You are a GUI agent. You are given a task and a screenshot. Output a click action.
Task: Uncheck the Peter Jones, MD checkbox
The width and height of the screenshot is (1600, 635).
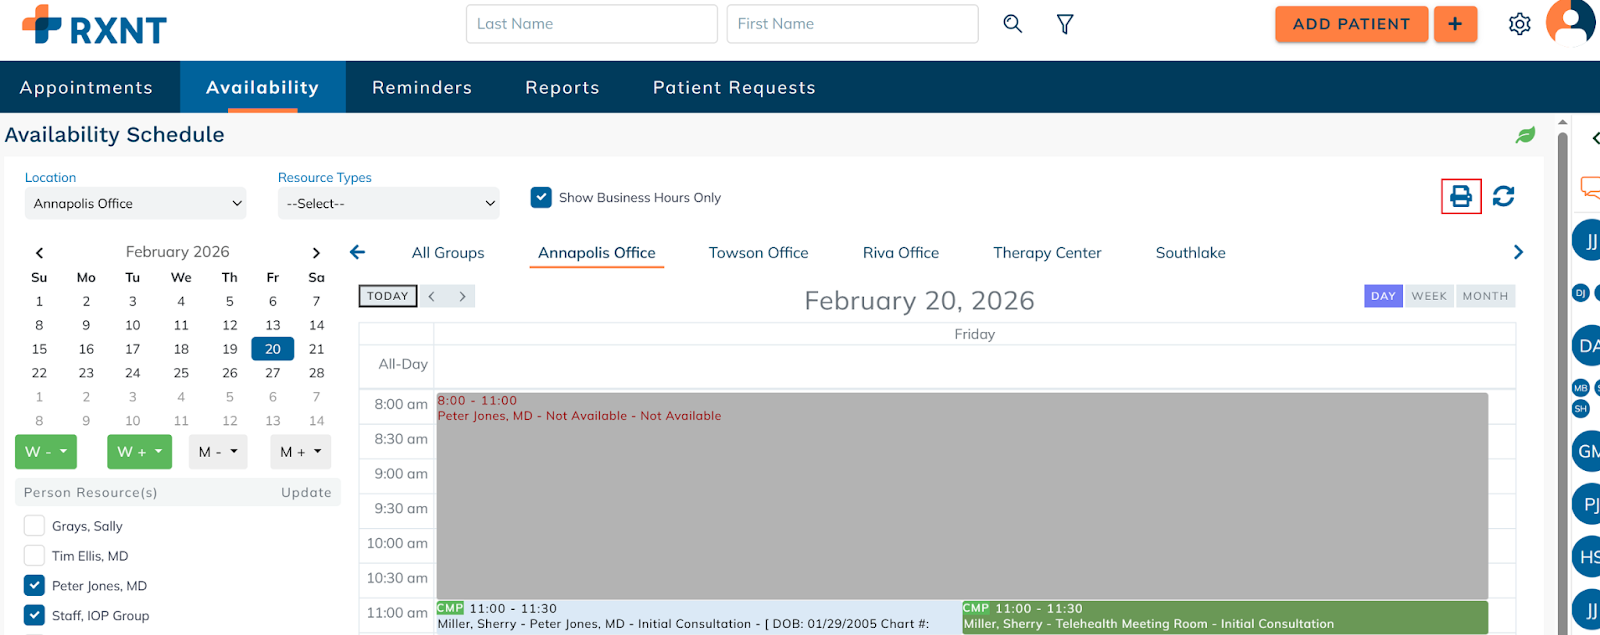coord(35,586)
